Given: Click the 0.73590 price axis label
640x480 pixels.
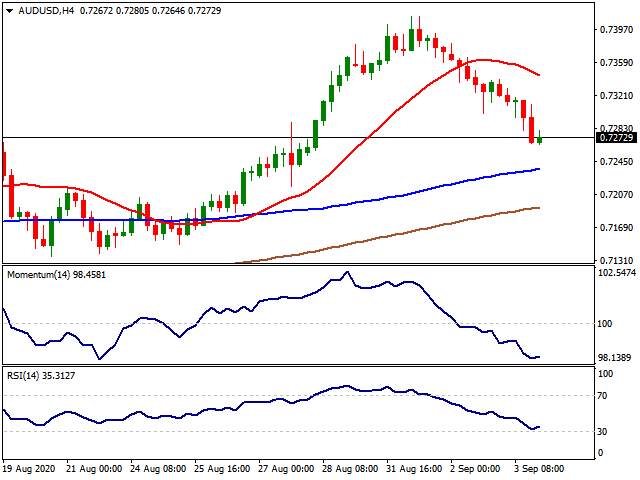Looking at the screenshot, I should (616, 62).
